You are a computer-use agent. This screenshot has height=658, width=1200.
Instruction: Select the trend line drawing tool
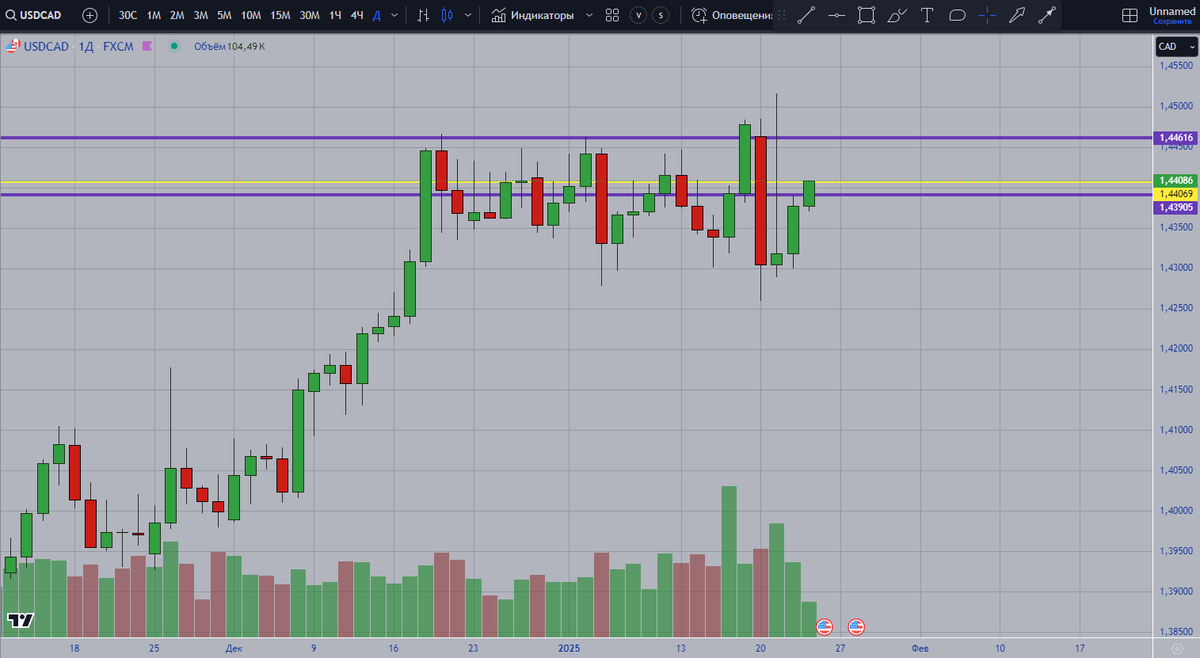tap(807, 15)
